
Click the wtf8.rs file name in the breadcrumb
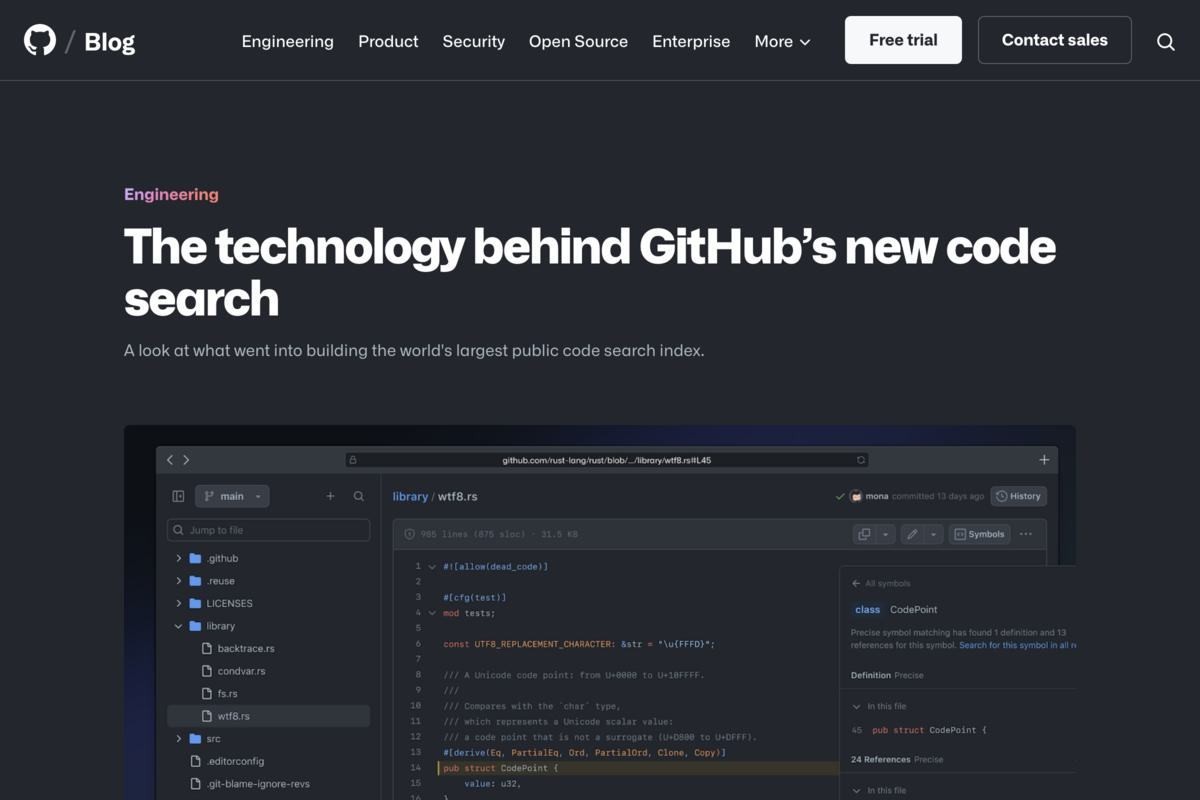(458, 496)
